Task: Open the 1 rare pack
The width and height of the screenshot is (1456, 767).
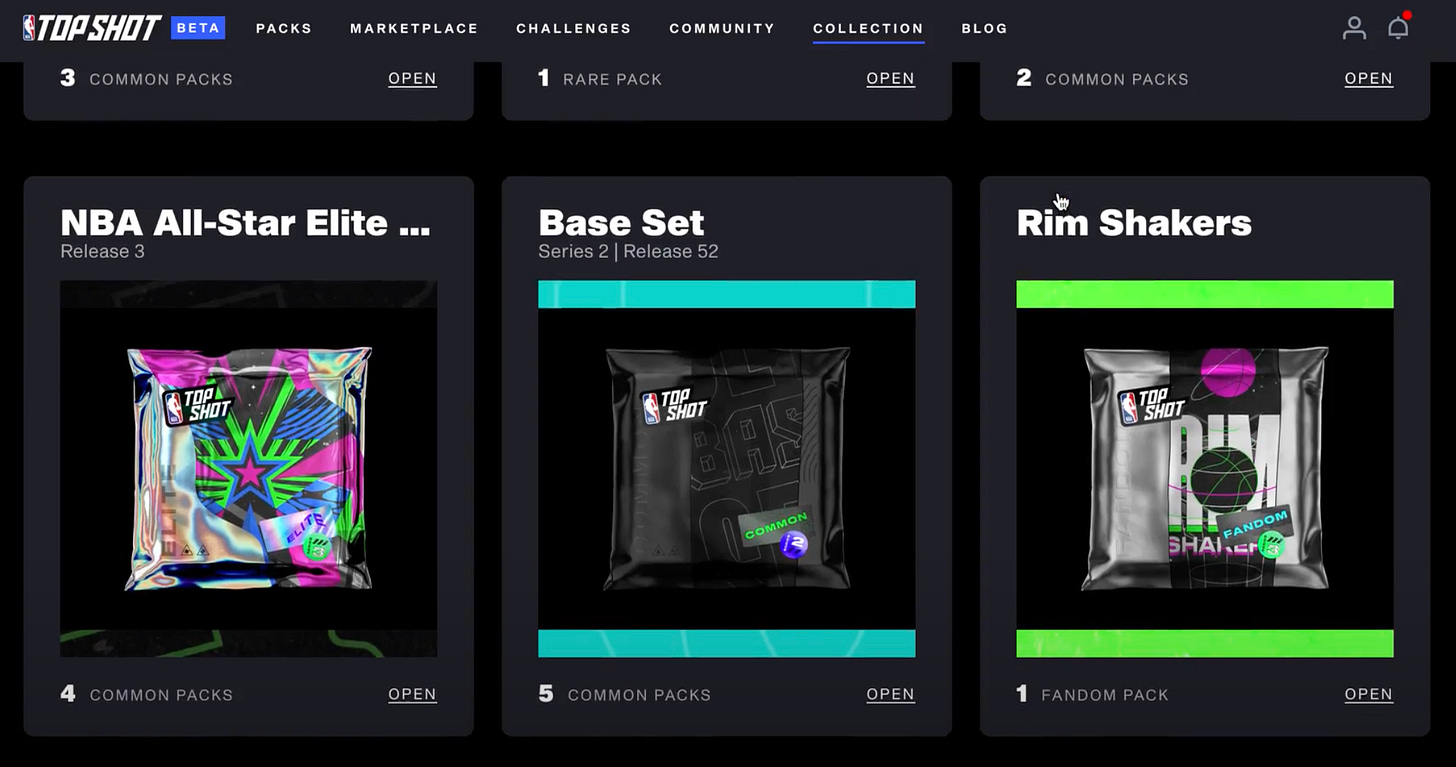Action: pyautogui.click(x=890, y=79)
